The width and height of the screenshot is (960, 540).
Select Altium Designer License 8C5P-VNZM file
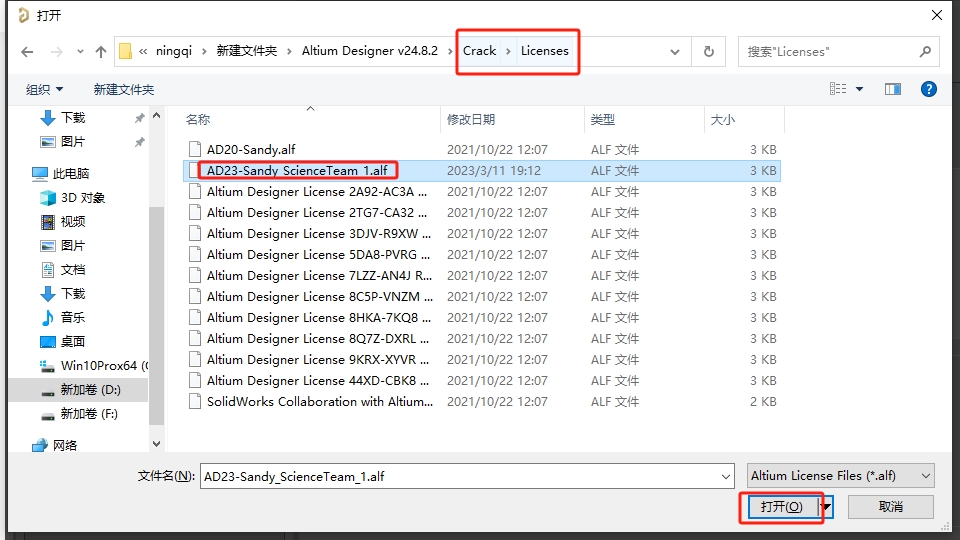(x=482, y=297)
